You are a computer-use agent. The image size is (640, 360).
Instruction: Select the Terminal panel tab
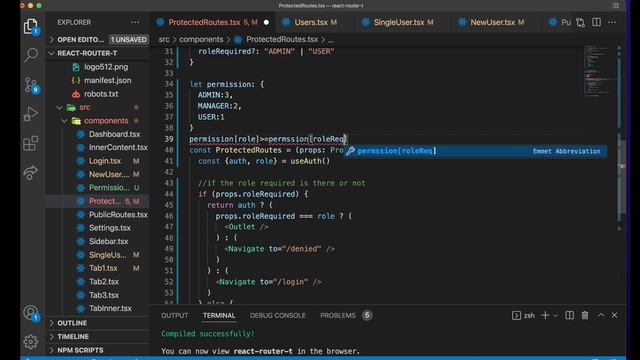pyautogui.click(x=219, y=316)
